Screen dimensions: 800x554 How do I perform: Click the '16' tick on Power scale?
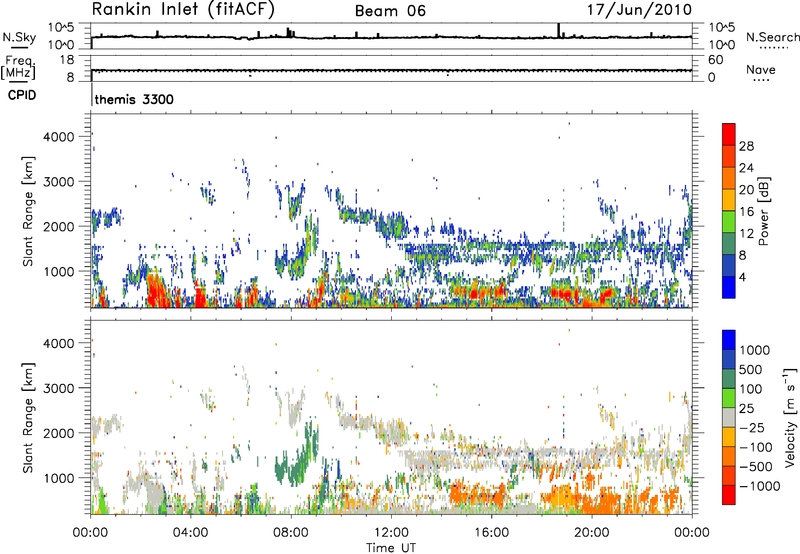tap(746, 212)
